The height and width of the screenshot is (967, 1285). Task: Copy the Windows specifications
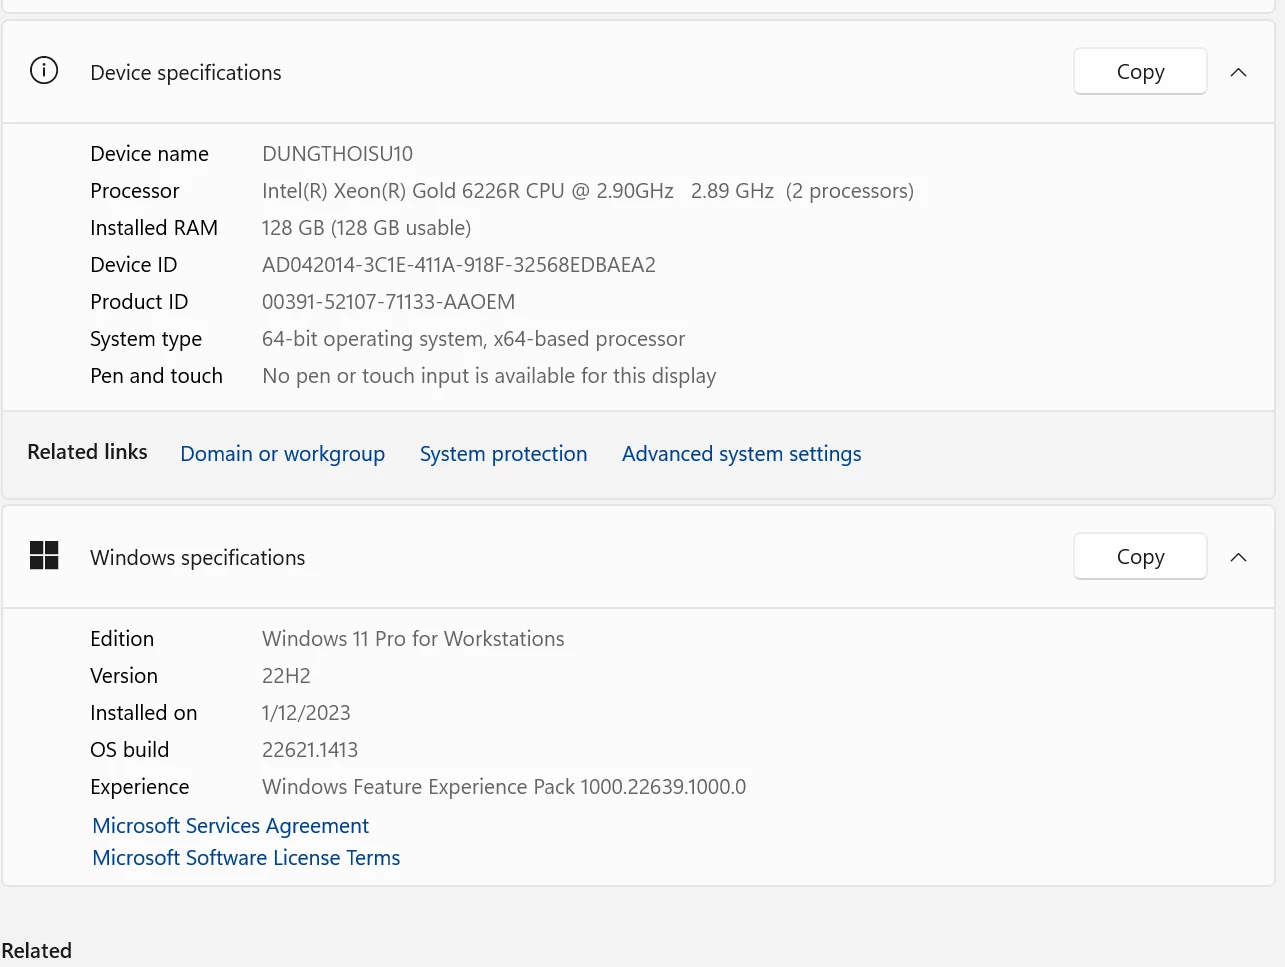pyautogui.click(x=1140, y=557)
